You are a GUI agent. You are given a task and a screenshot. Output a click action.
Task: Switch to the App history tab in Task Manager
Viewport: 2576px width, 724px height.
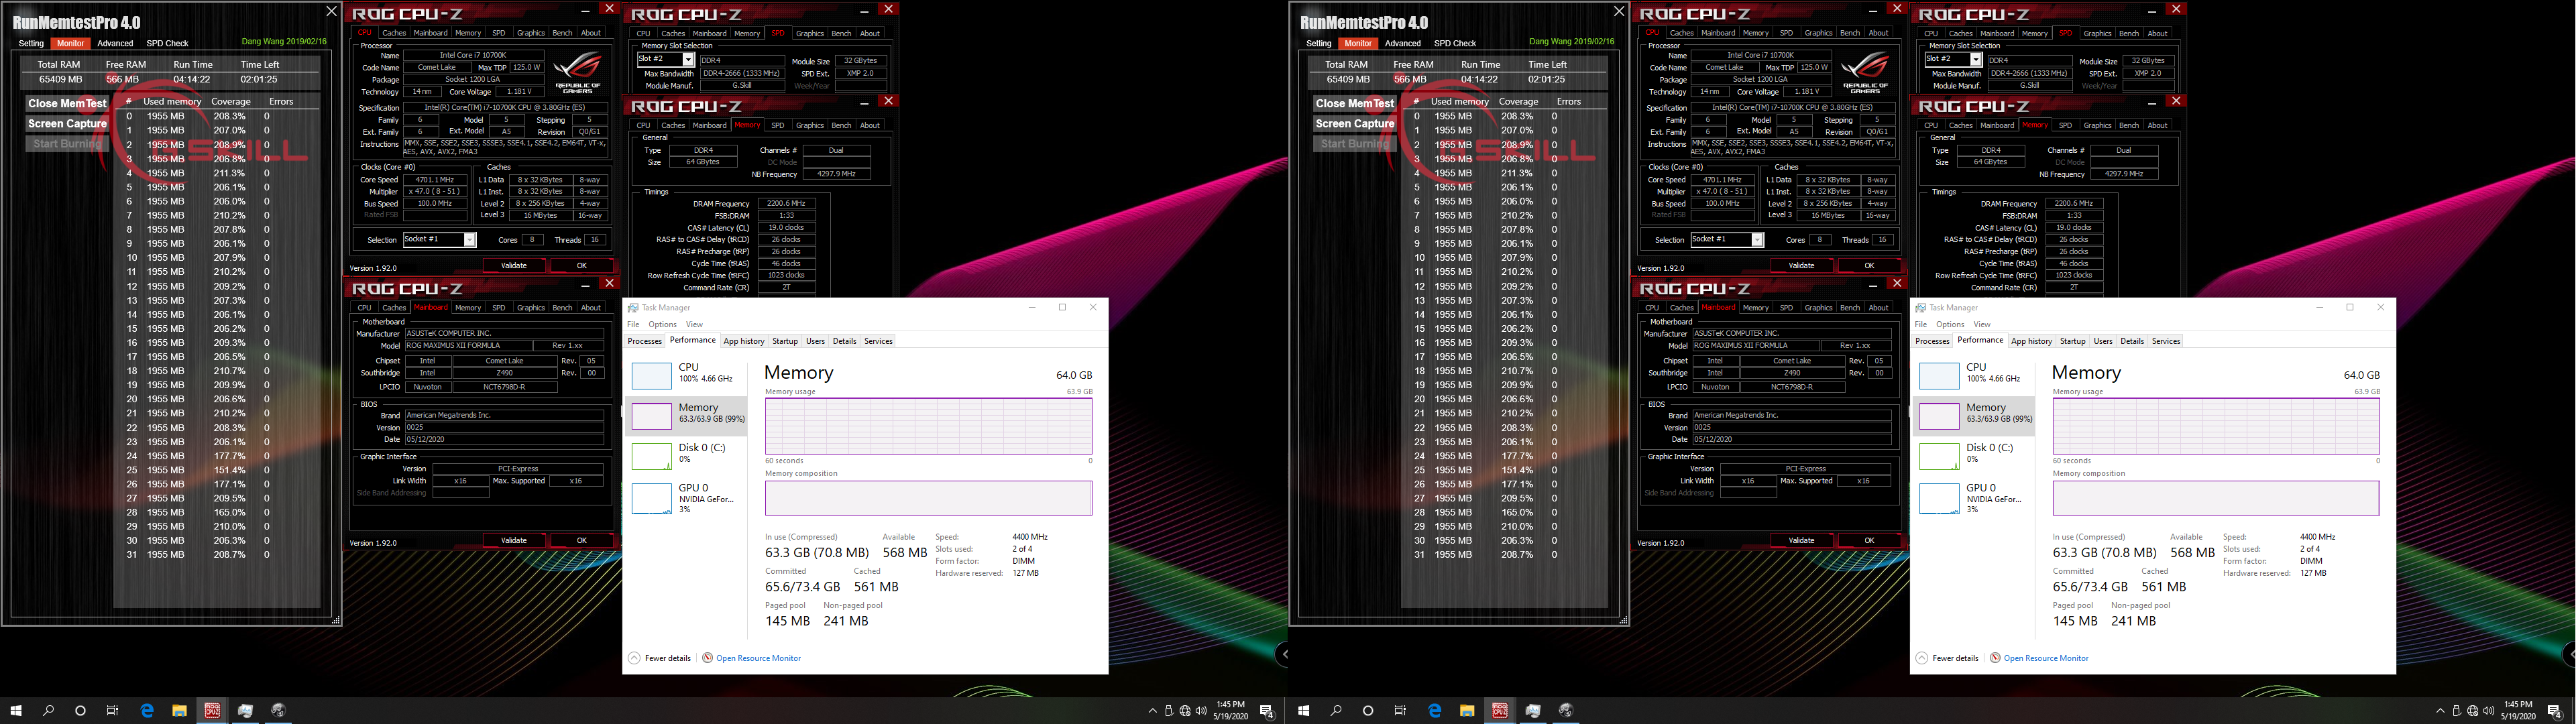pos(744,341)
